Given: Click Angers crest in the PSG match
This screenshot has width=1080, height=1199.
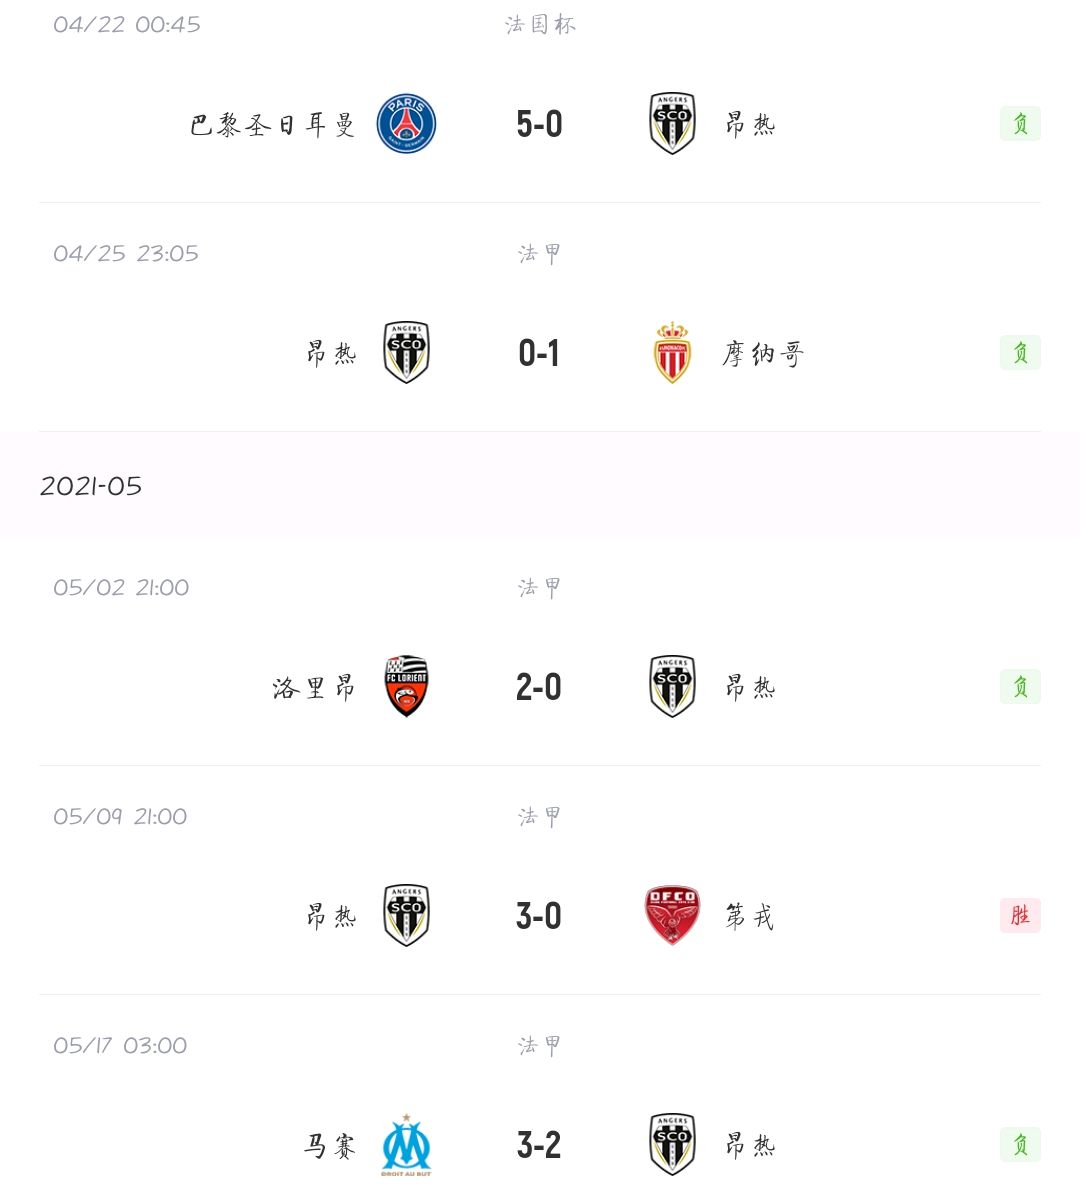Looking at the screenshot, I should coord(672,124).
